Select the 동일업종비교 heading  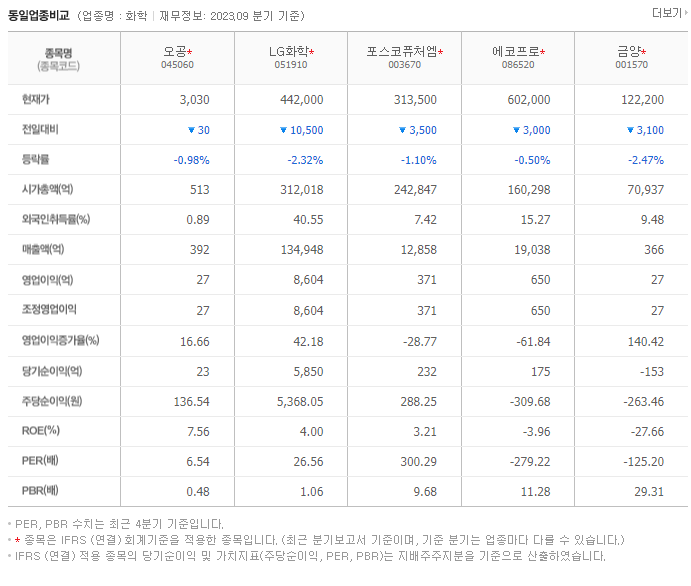pos(39,16)
